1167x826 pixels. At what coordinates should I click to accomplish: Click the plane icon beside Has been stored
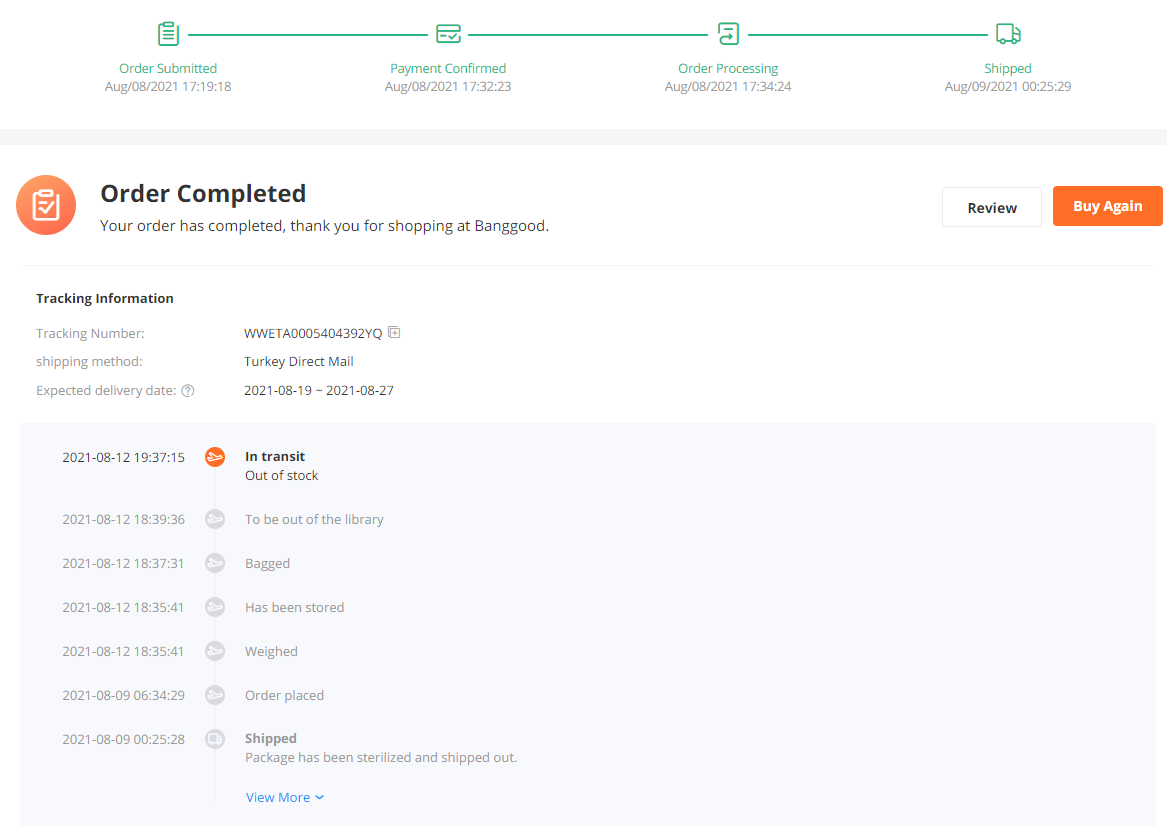coord(215,607)
